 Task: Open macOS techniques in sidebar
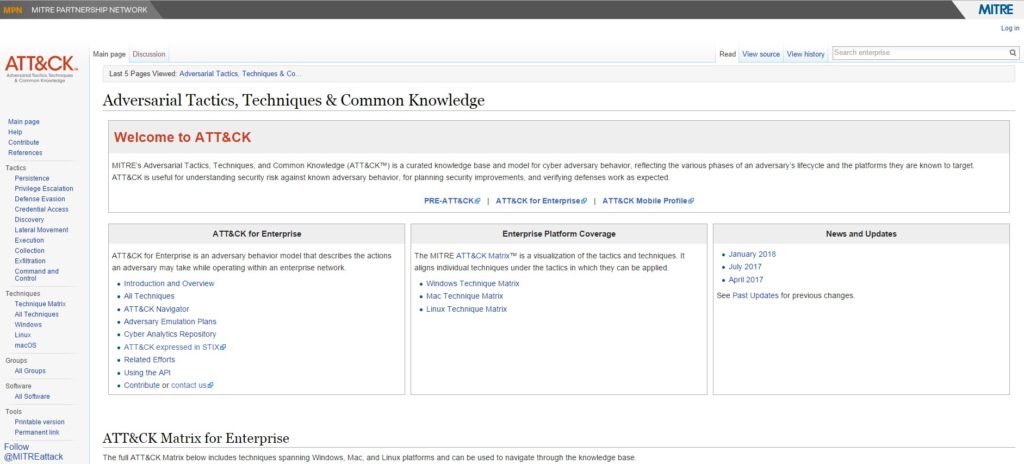[25, 346]
